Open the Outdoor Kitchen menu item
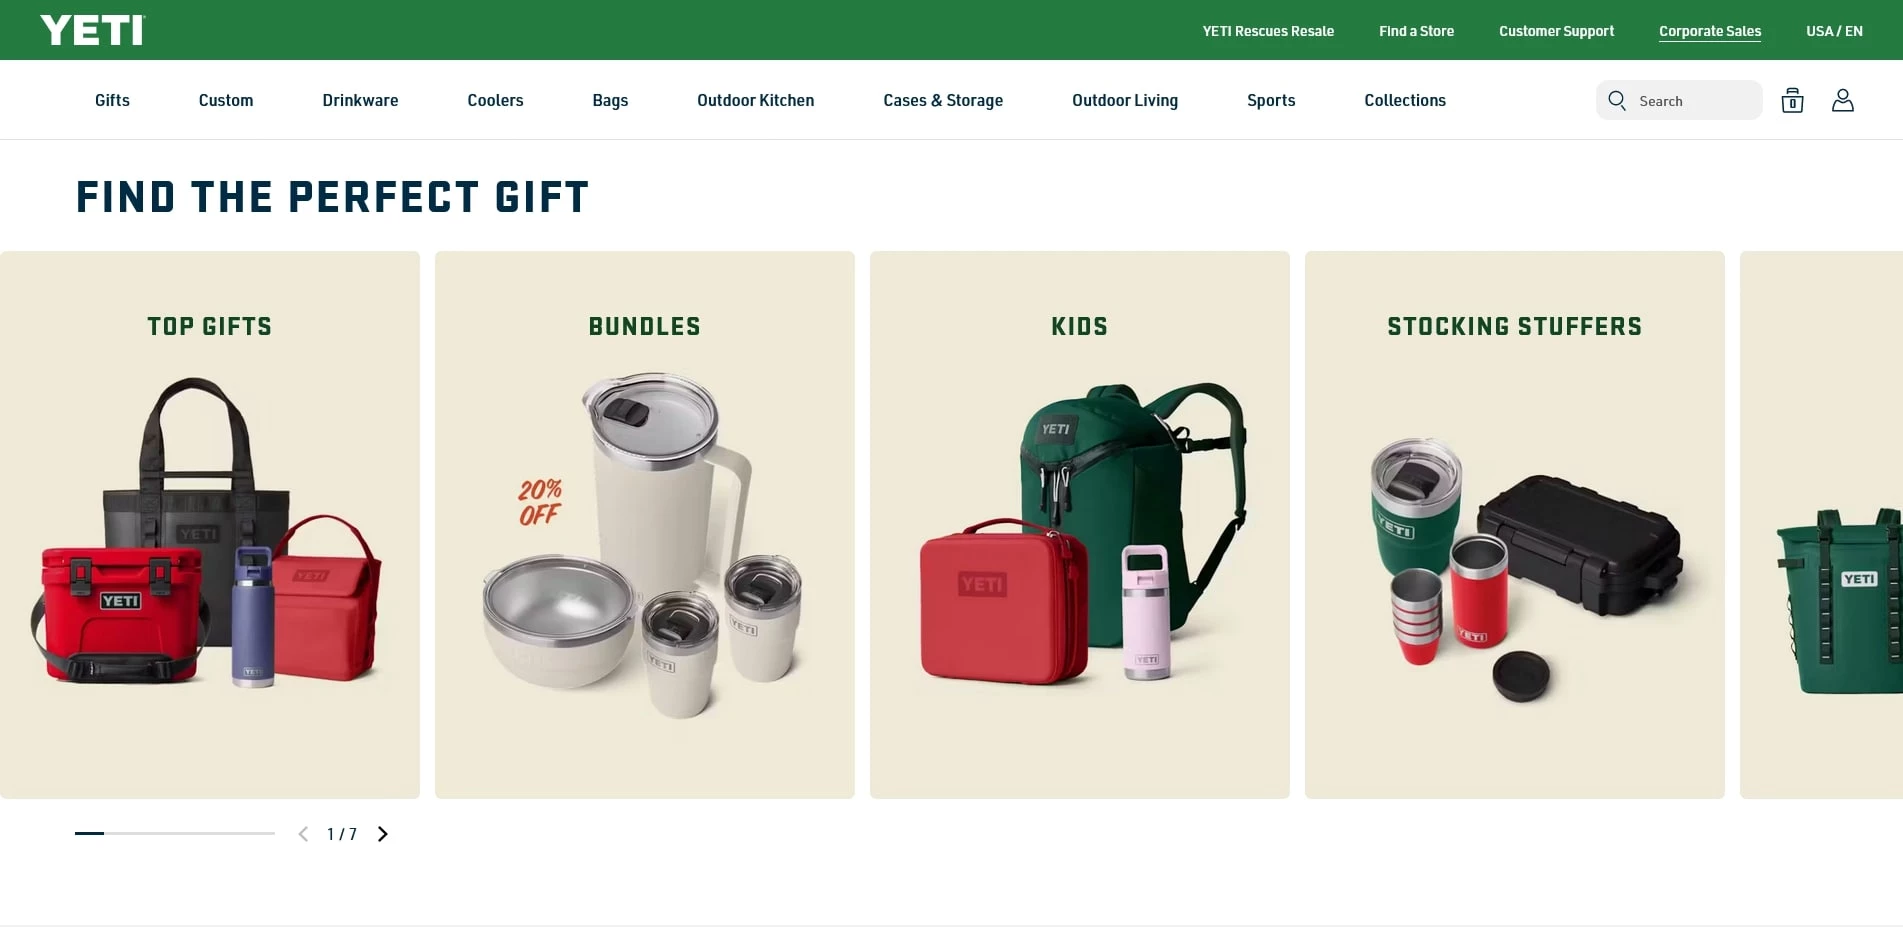 point(755,100)
